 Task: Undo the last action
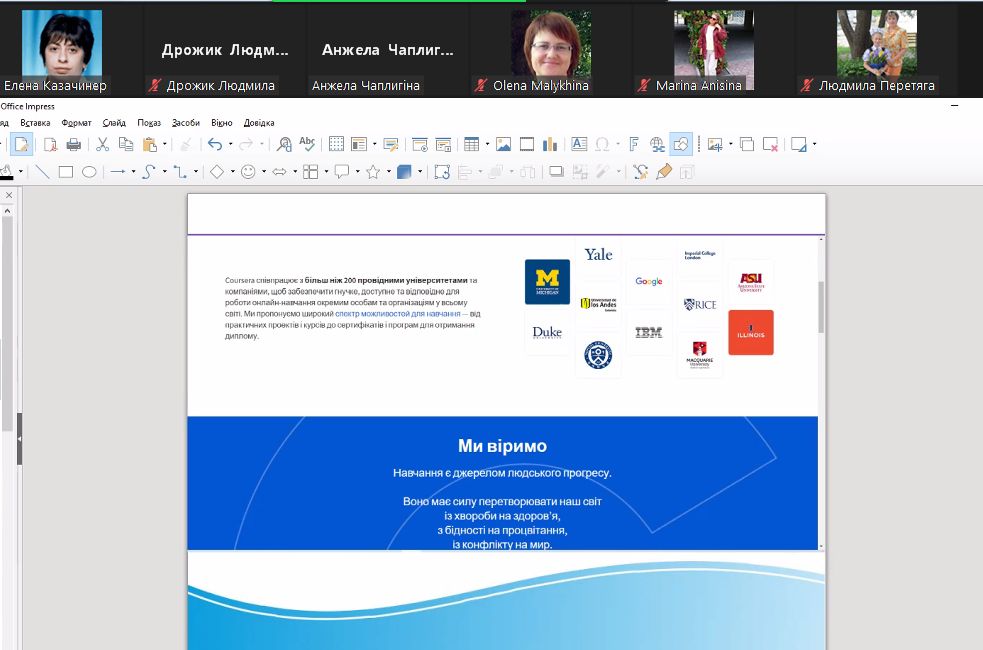coord(215,145)
